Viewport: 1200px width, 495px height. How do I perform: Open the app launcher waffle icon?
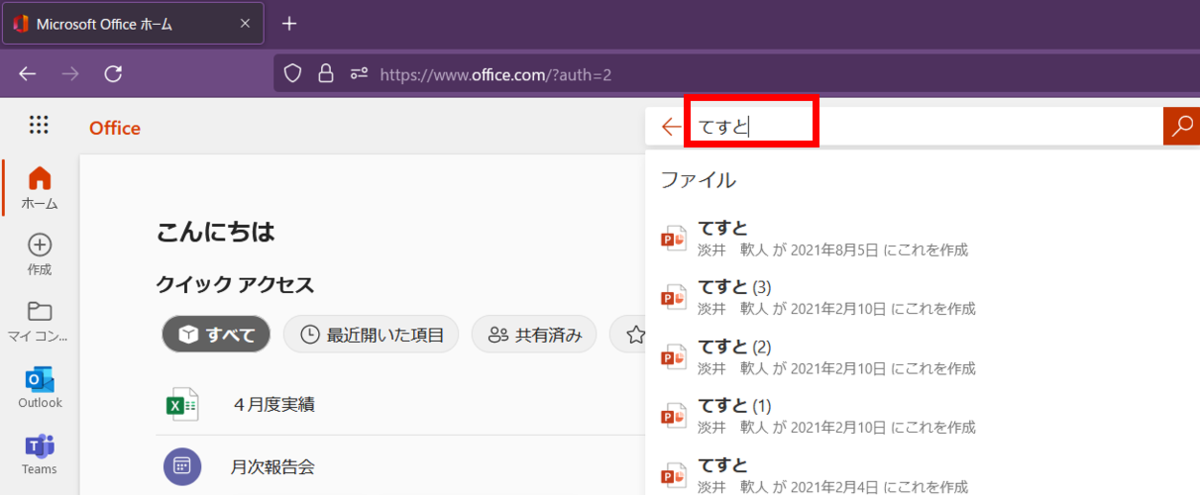[39, 125]
